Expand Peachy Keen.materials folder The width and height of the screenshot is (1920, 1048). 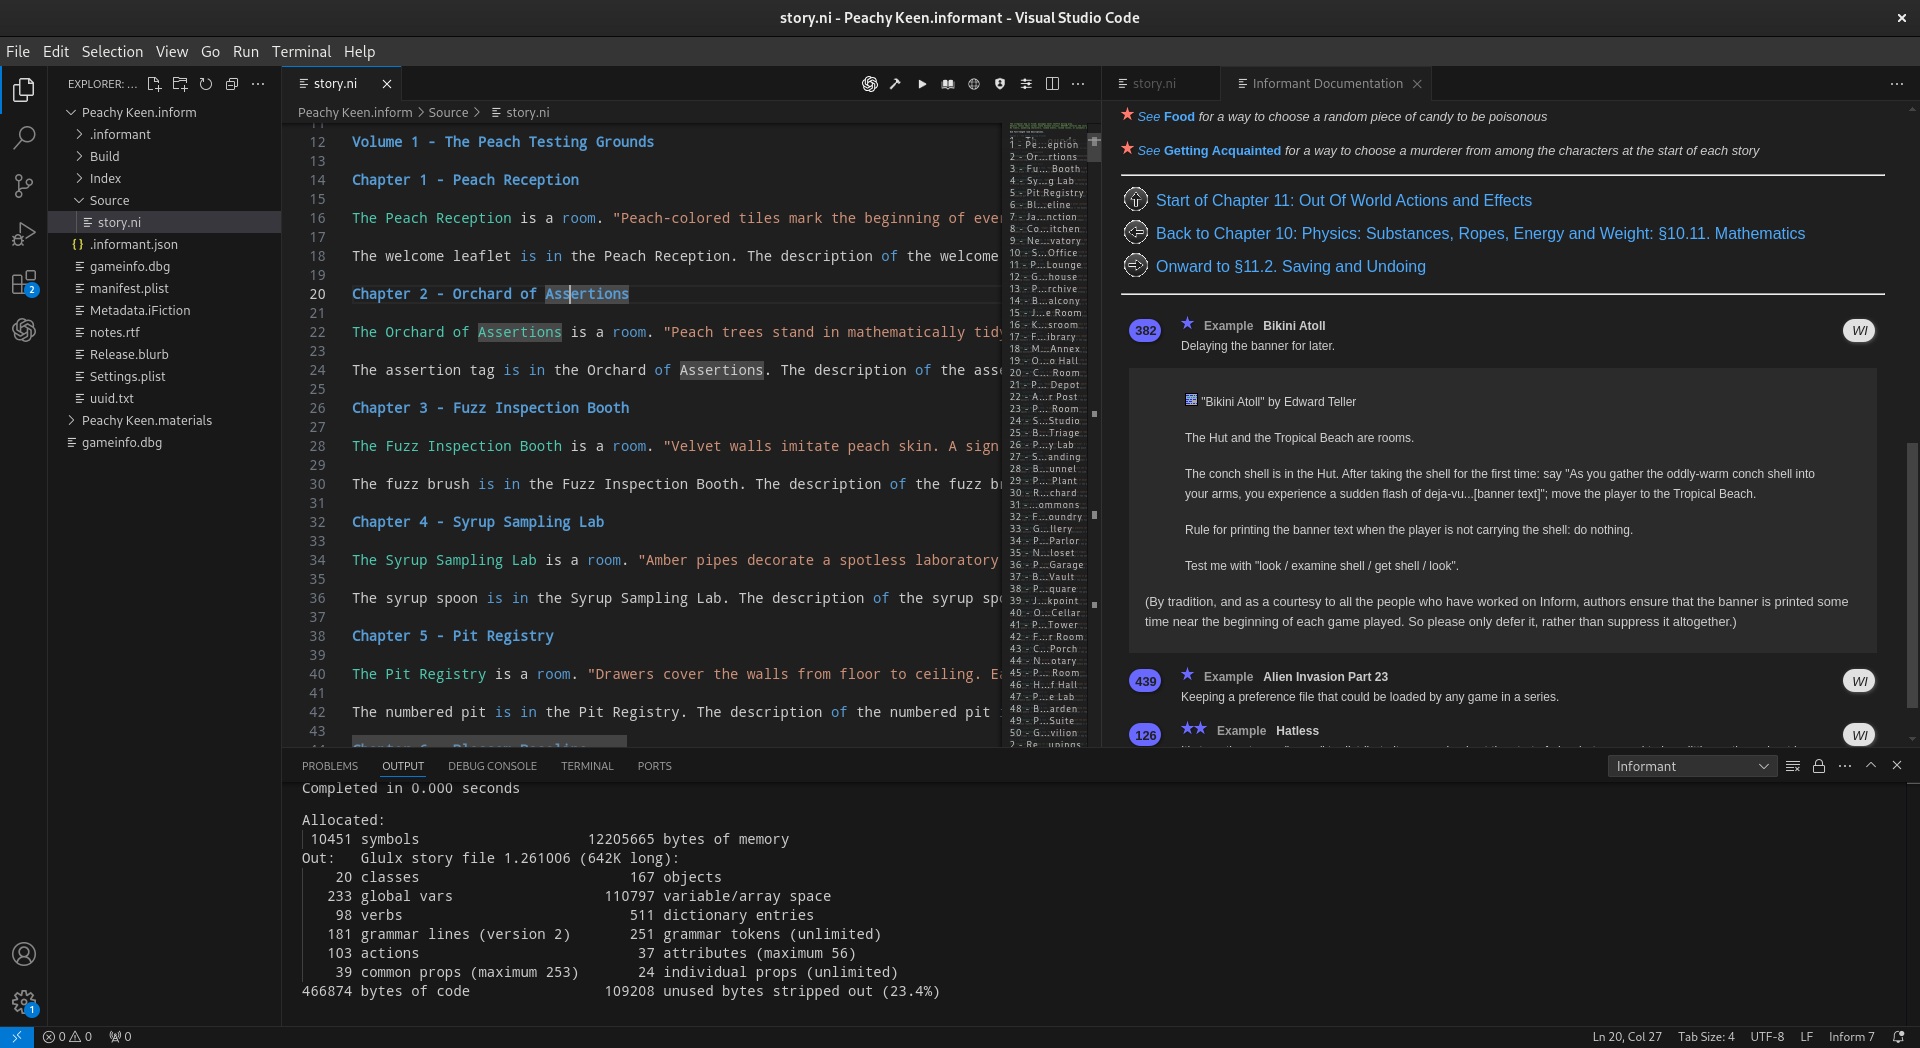pyautogui.click(x=164, y=420)
